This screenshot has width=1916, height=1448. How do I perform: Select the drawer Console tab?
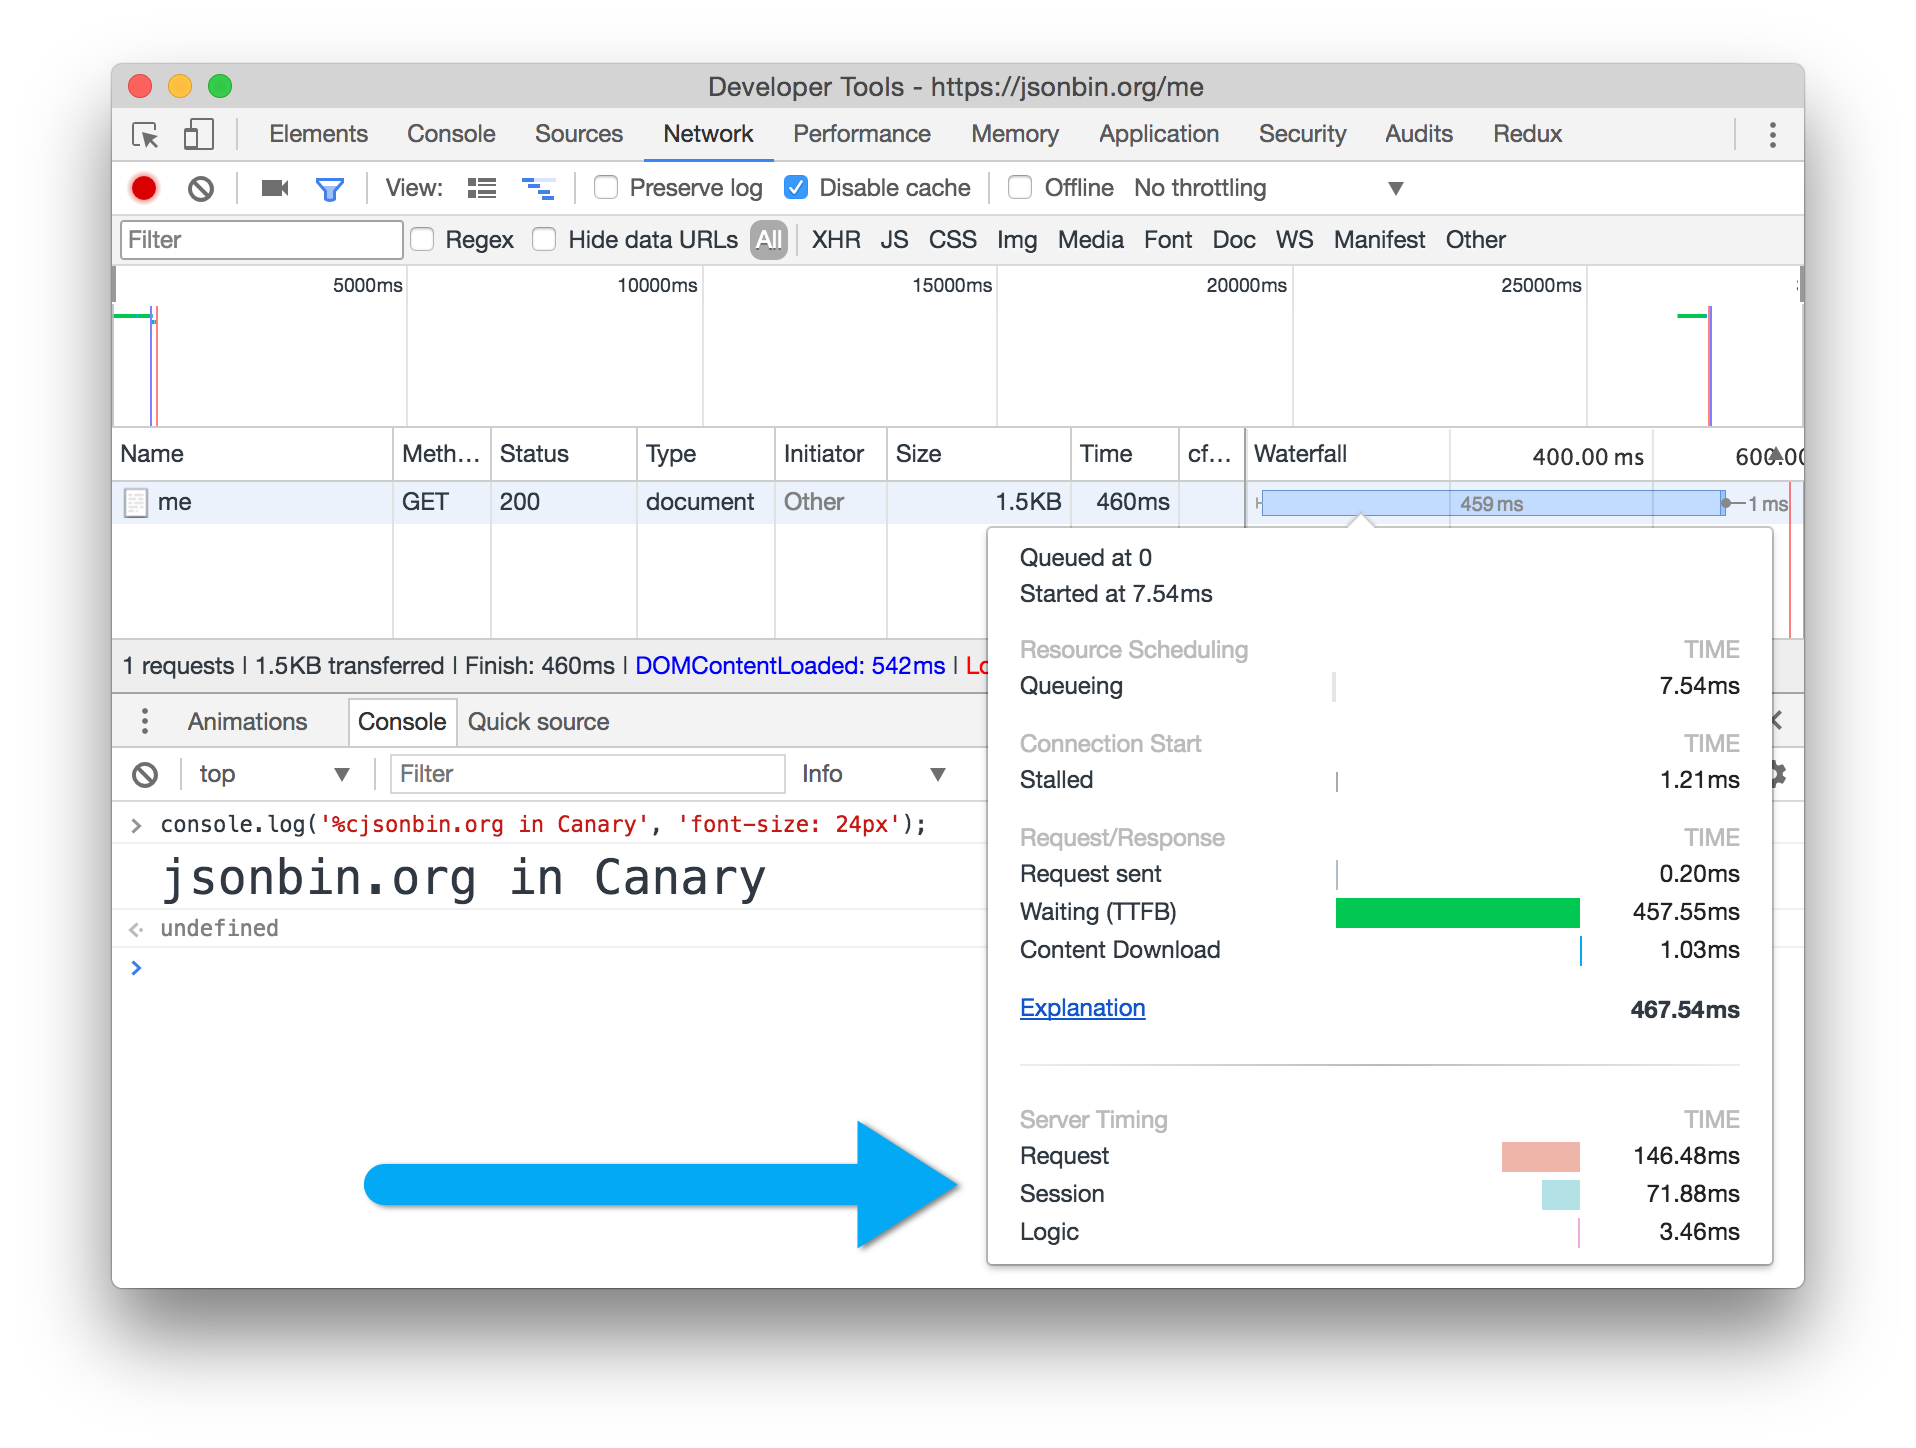[402, 722]
